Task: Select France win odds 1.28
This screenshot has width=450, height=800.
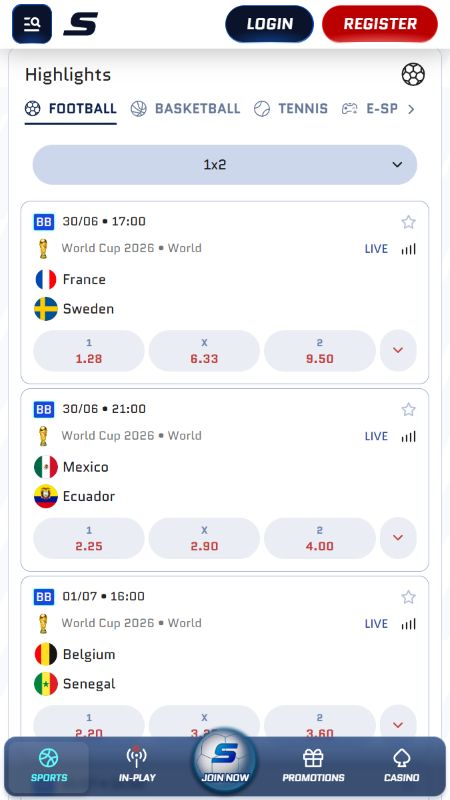Action: pyautogui.click(x=89, y=351)
